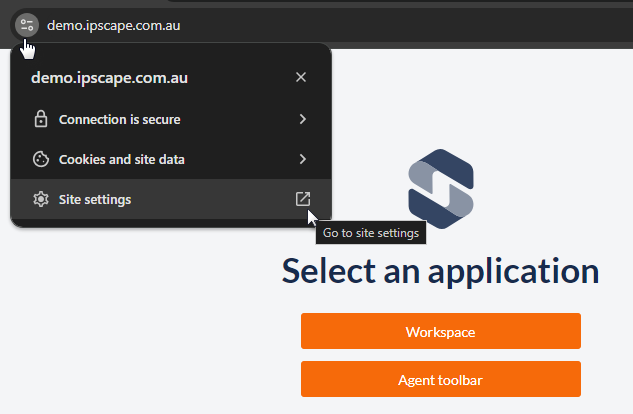633x414 pixels.
Task: Click the bold domain title in the popup
Action: click(x=110, y=77)
